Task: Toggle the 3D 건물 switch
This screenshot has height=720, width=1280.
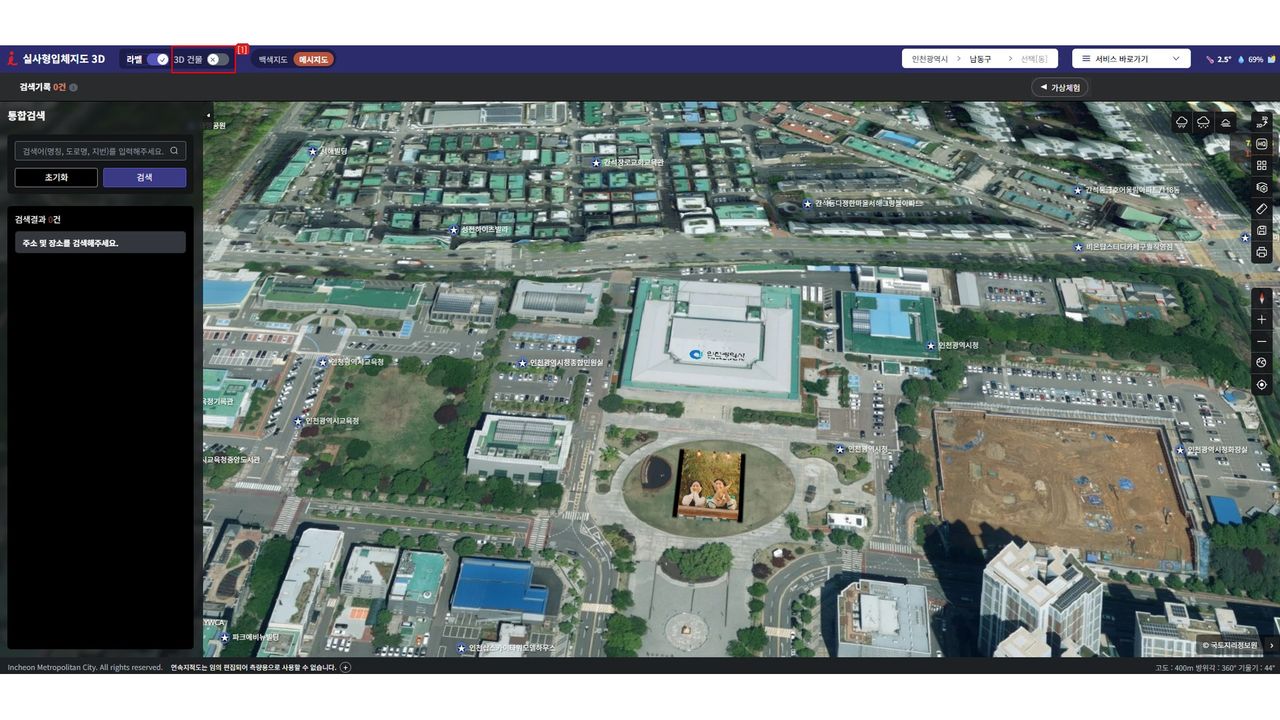Action: tap(217, 60)
